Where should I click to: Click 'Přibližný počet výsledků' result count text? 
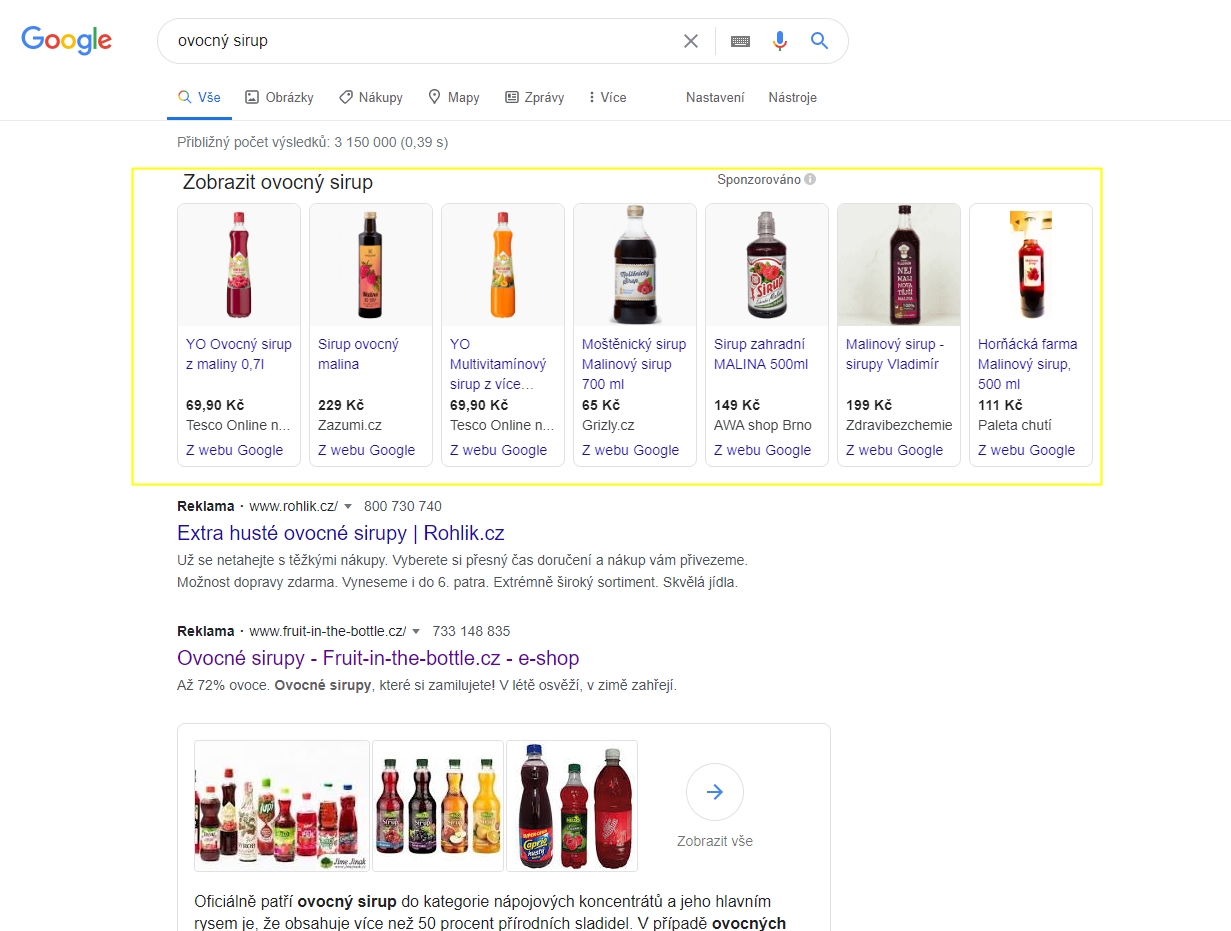click(x=313, y=143)
